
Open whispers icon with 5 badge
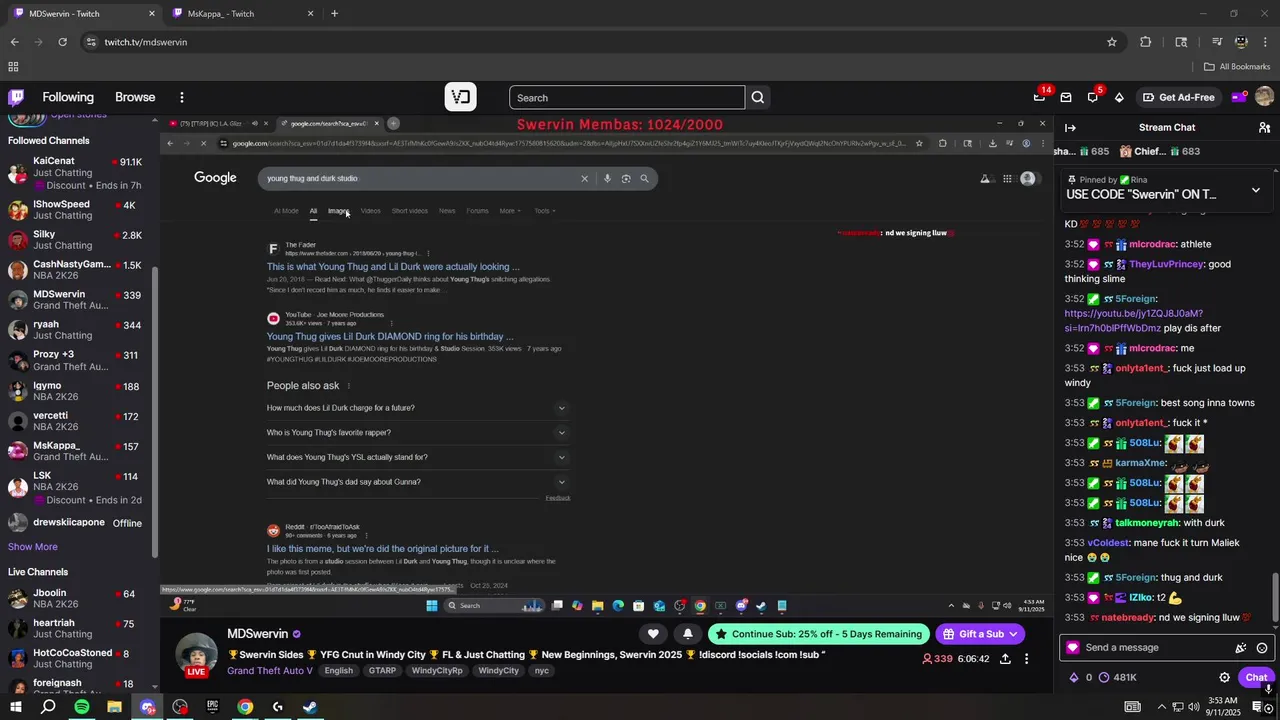coord(1092,97)
